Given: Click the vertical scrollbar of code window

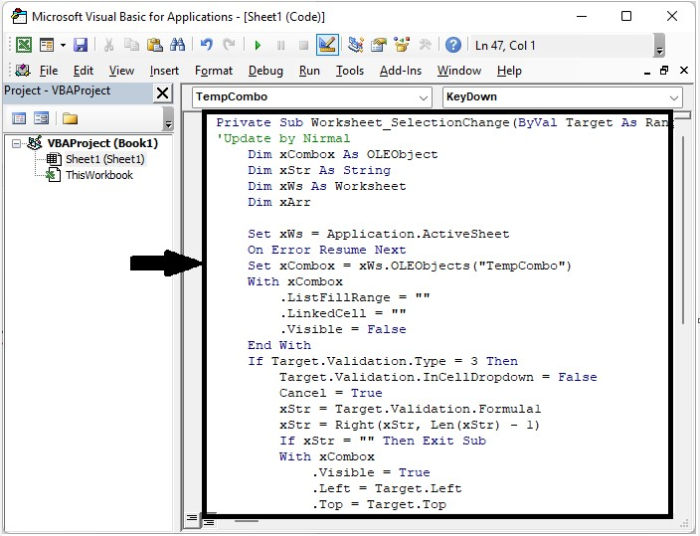Looking at the screenshot, I should tap(683, 230).
